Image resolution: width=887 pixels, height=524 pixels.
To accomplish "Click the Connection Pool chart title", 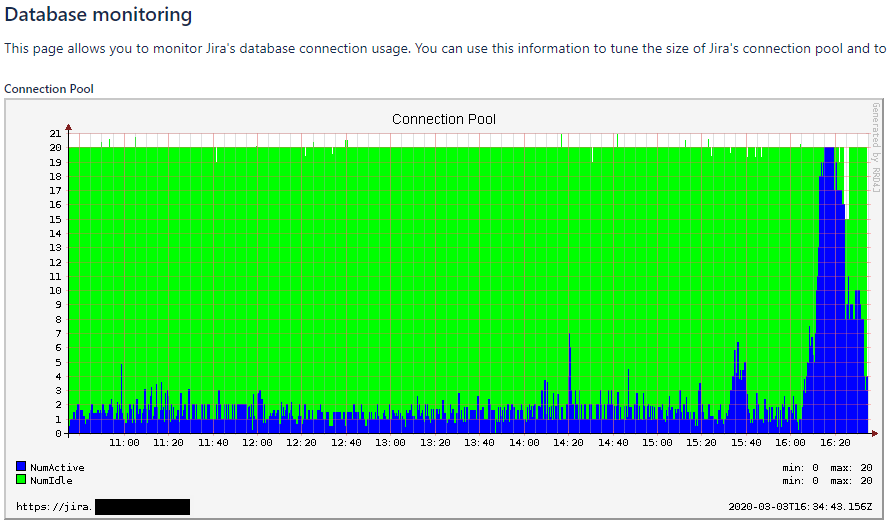I will tap(444, 119).
